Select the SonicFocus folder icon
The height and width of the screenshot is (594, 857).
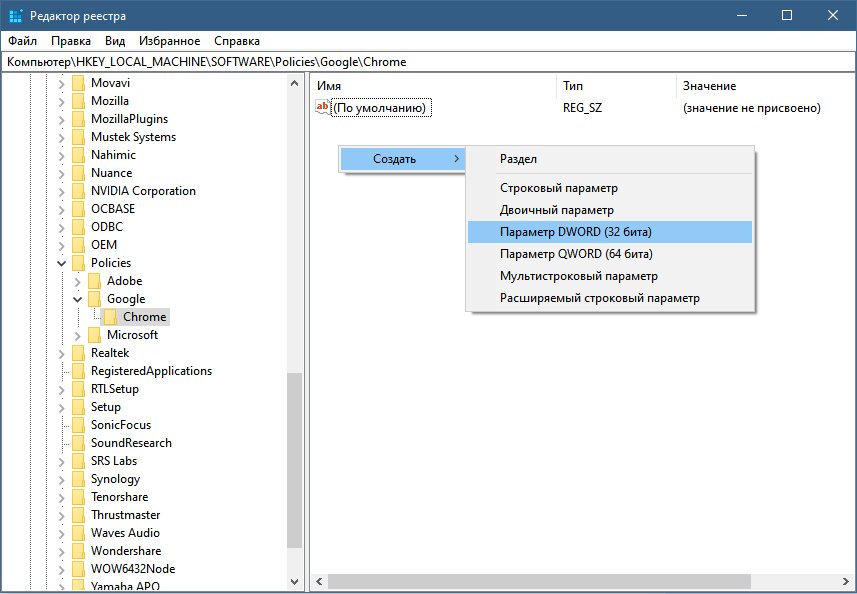coord(79,426)
